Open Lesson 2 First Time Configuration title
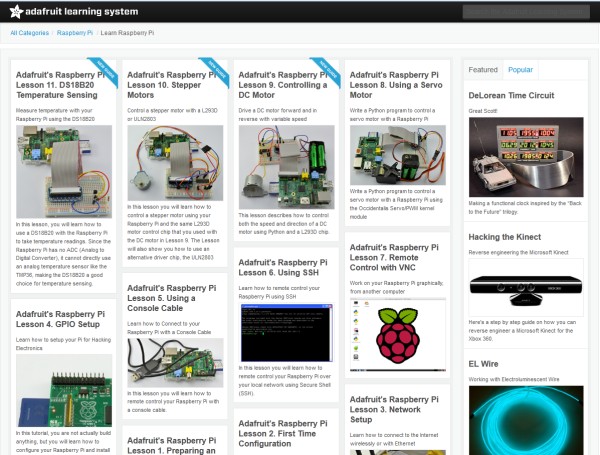 (x=283, y=434)
